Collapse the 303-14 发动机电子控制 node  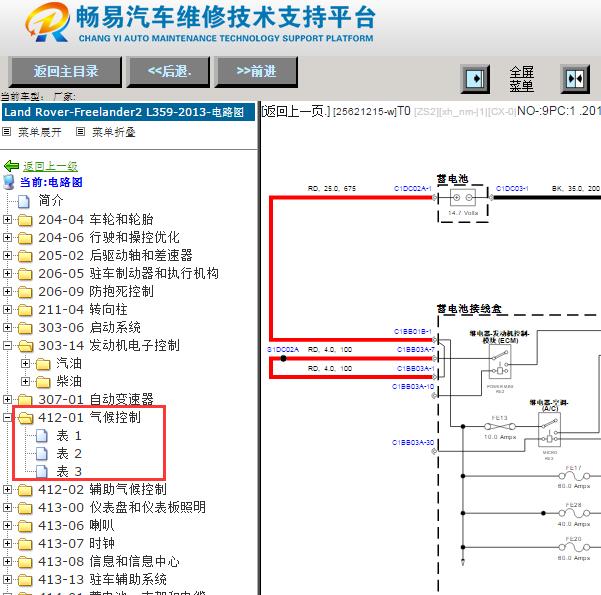point(7,345)
